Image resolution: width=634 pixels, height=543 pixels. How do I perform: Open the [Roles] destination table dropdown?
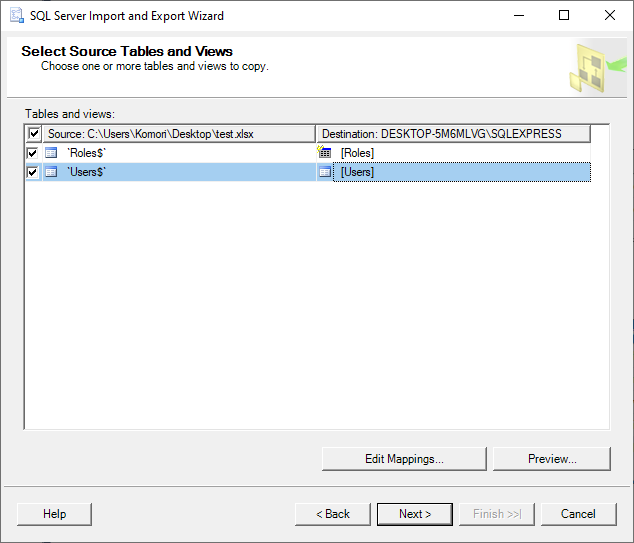coord(460,153)
